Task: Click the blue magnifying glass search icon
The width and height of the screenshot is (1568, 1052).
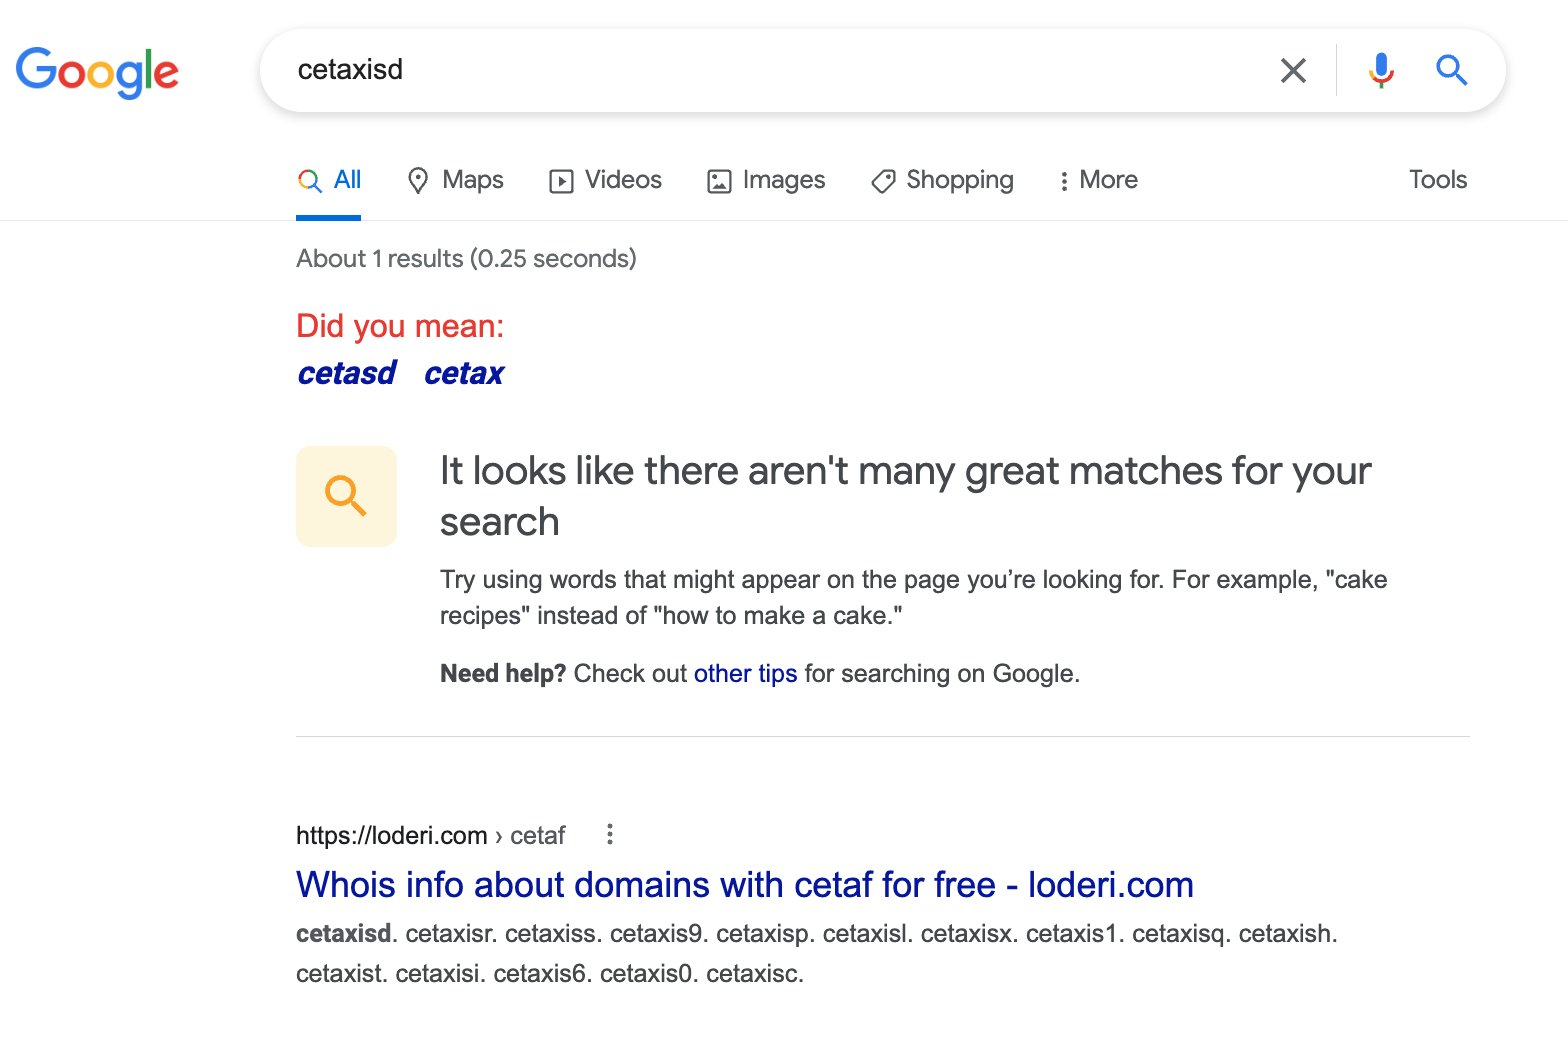Action: [1451, 70]
